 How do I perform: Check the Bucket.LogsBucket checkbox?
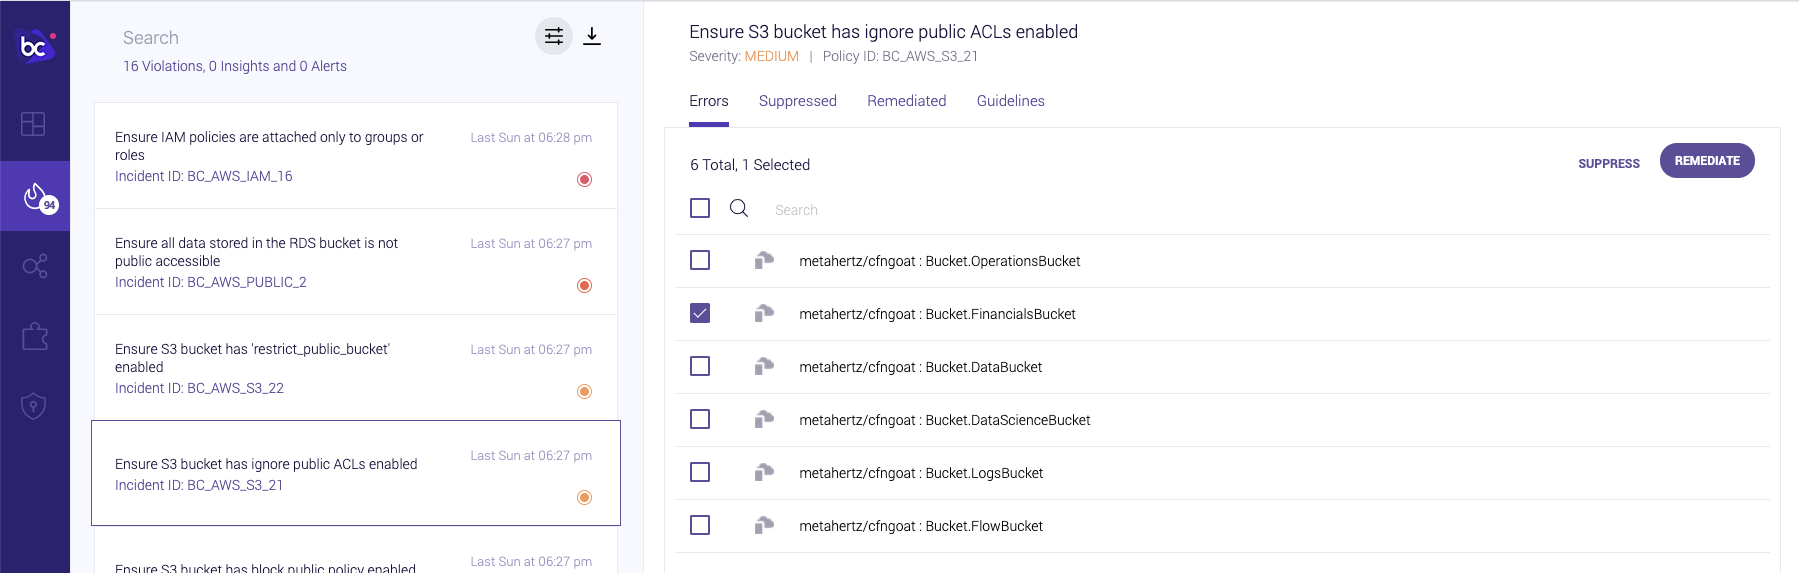click(700, 472)
